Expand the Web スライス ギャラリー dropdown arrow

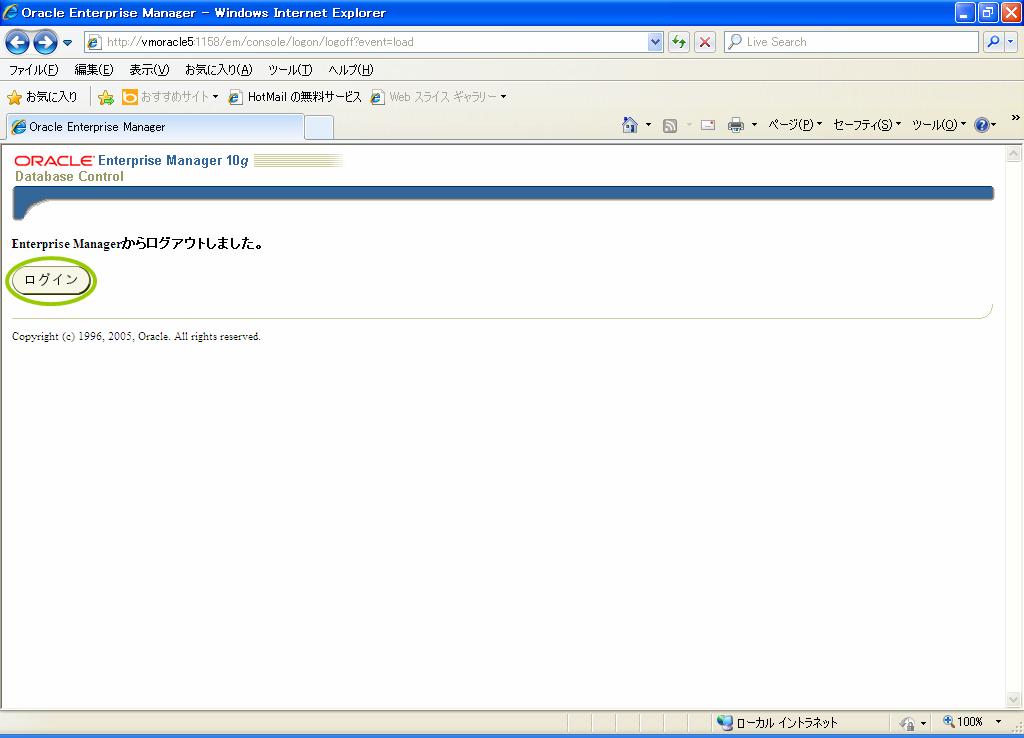[504, 97]
